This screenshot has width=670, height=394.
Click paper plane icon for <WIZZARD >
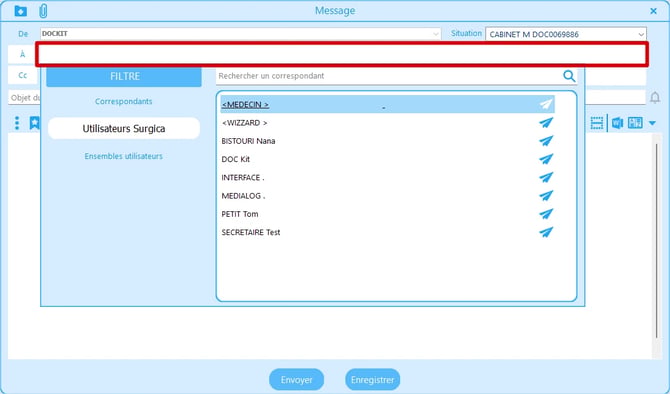(x=546, y=123)
